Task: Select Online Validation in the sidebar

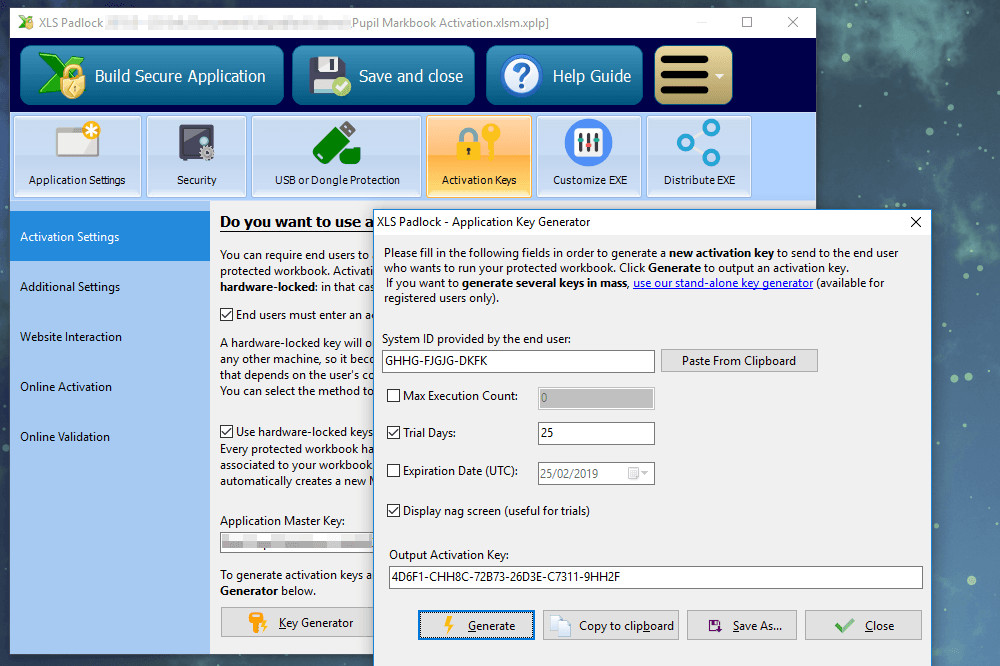Action: point(110,437)
